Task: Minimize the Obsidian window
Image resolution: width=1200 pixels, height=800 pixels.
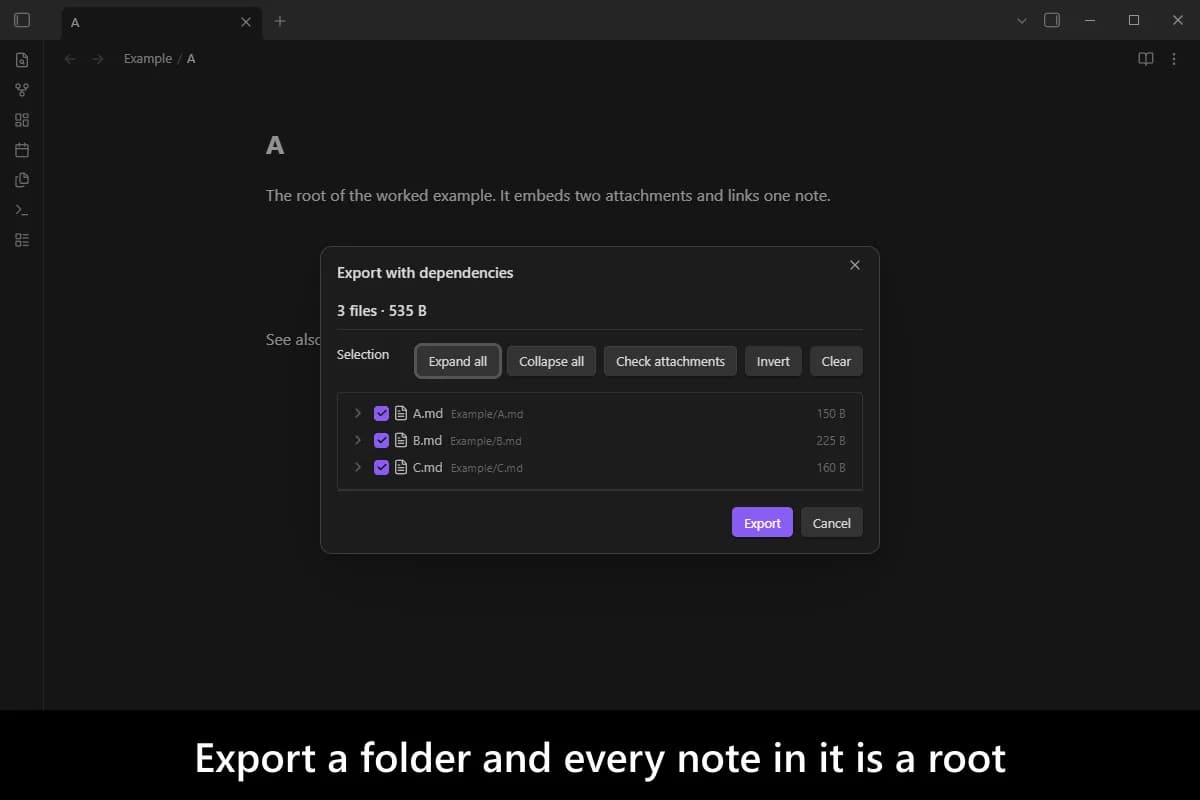Action: pos(1090,20)
